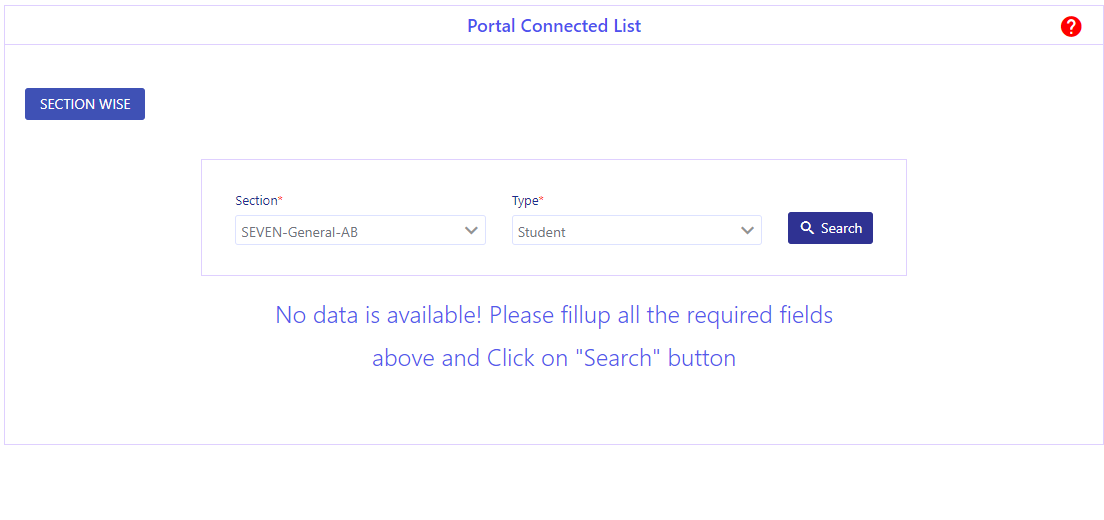The image size is (1104, 520).
Task: Open the Section combo box field
Action: [360, 230]
